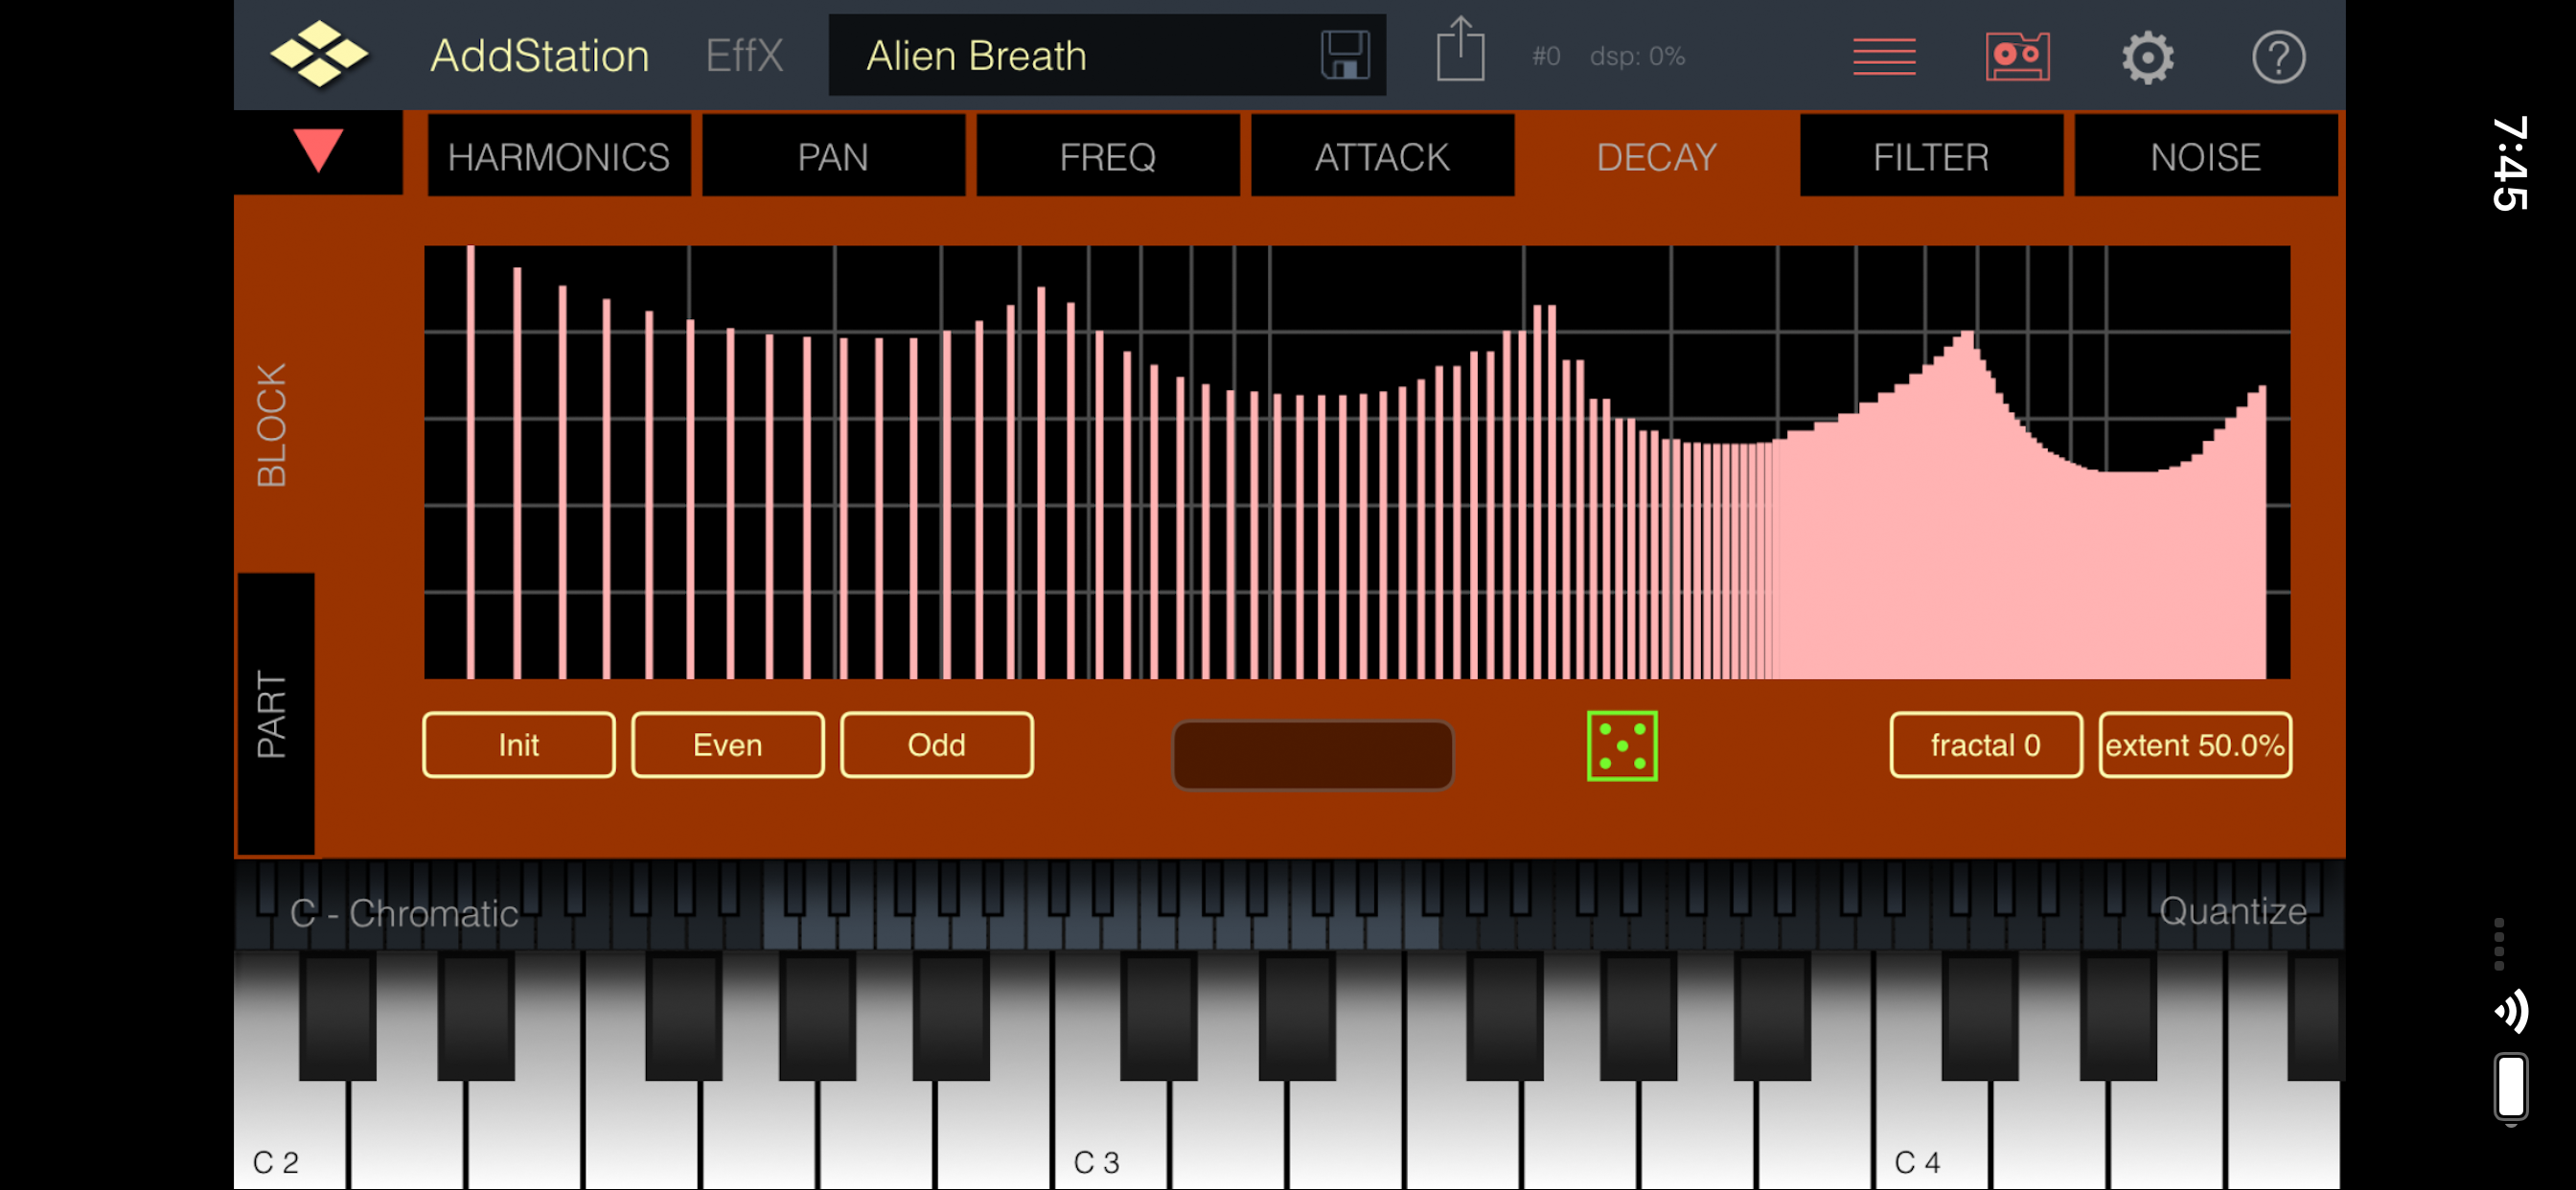Switch to the HARMONICS tab
Screen dimensions: 2576x1190
click(558, 157)
